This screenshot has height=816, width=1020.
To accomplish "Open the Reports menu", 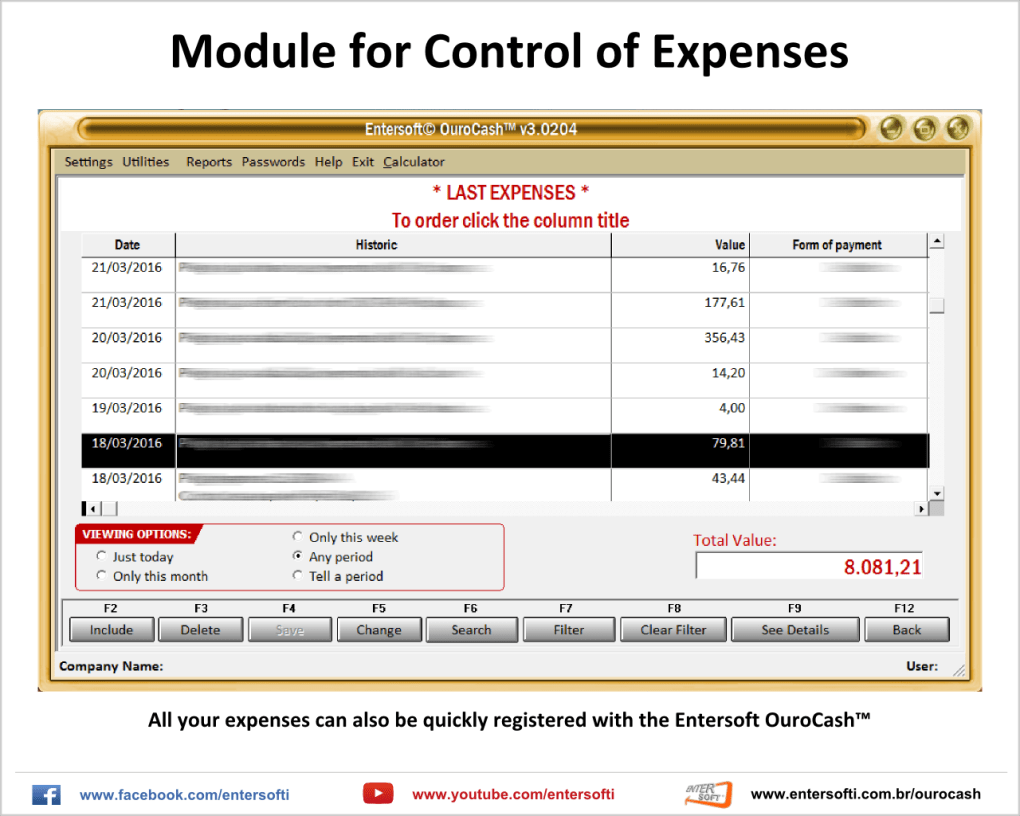I will (208, 162).
